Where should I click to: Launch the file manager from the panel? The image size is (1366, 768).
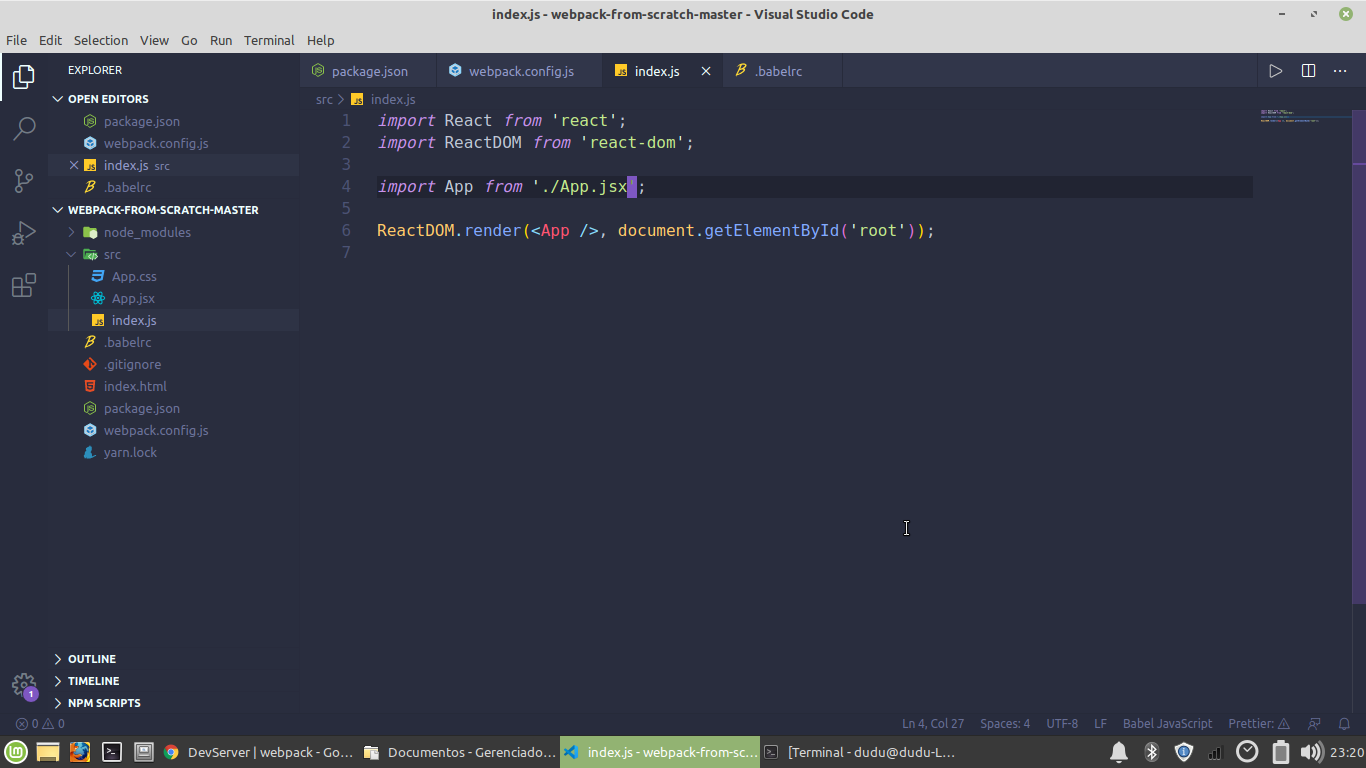click(48, 752)
